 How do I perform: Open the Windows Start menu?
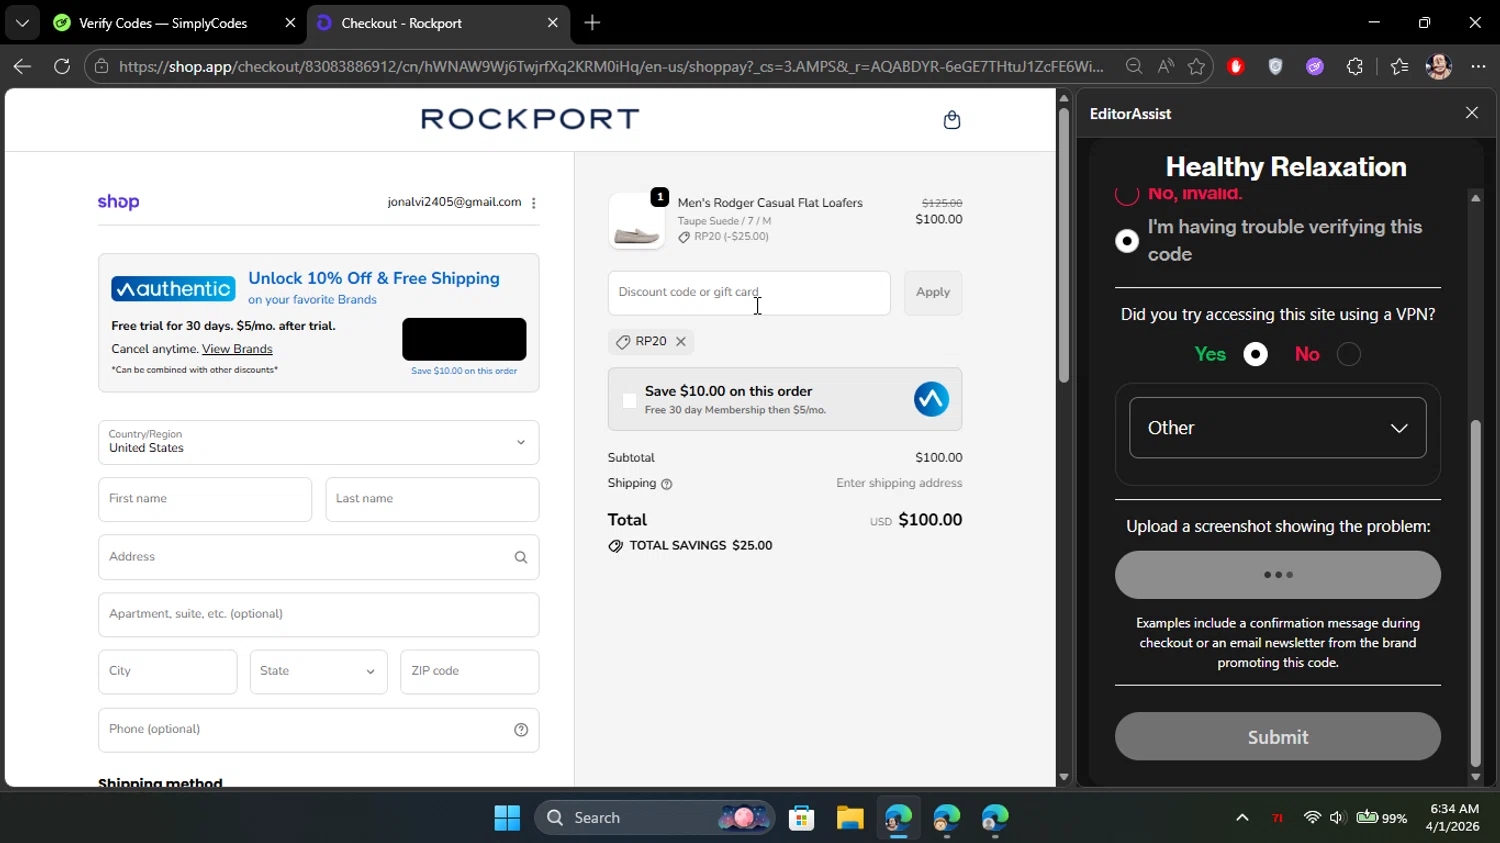(507, 818)
